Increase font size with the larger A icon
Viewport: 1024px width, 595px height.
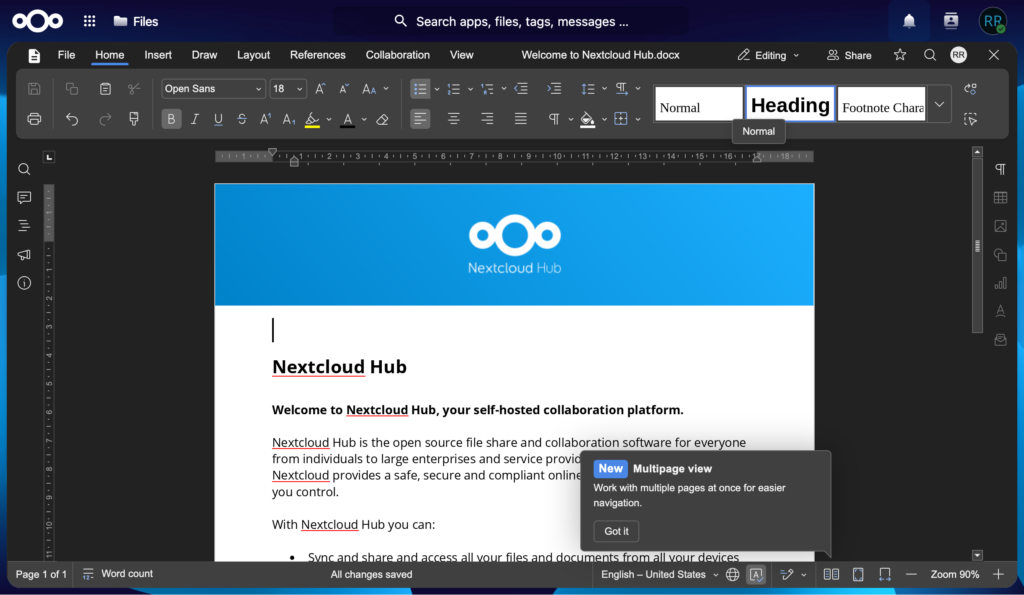pos(320,89)
